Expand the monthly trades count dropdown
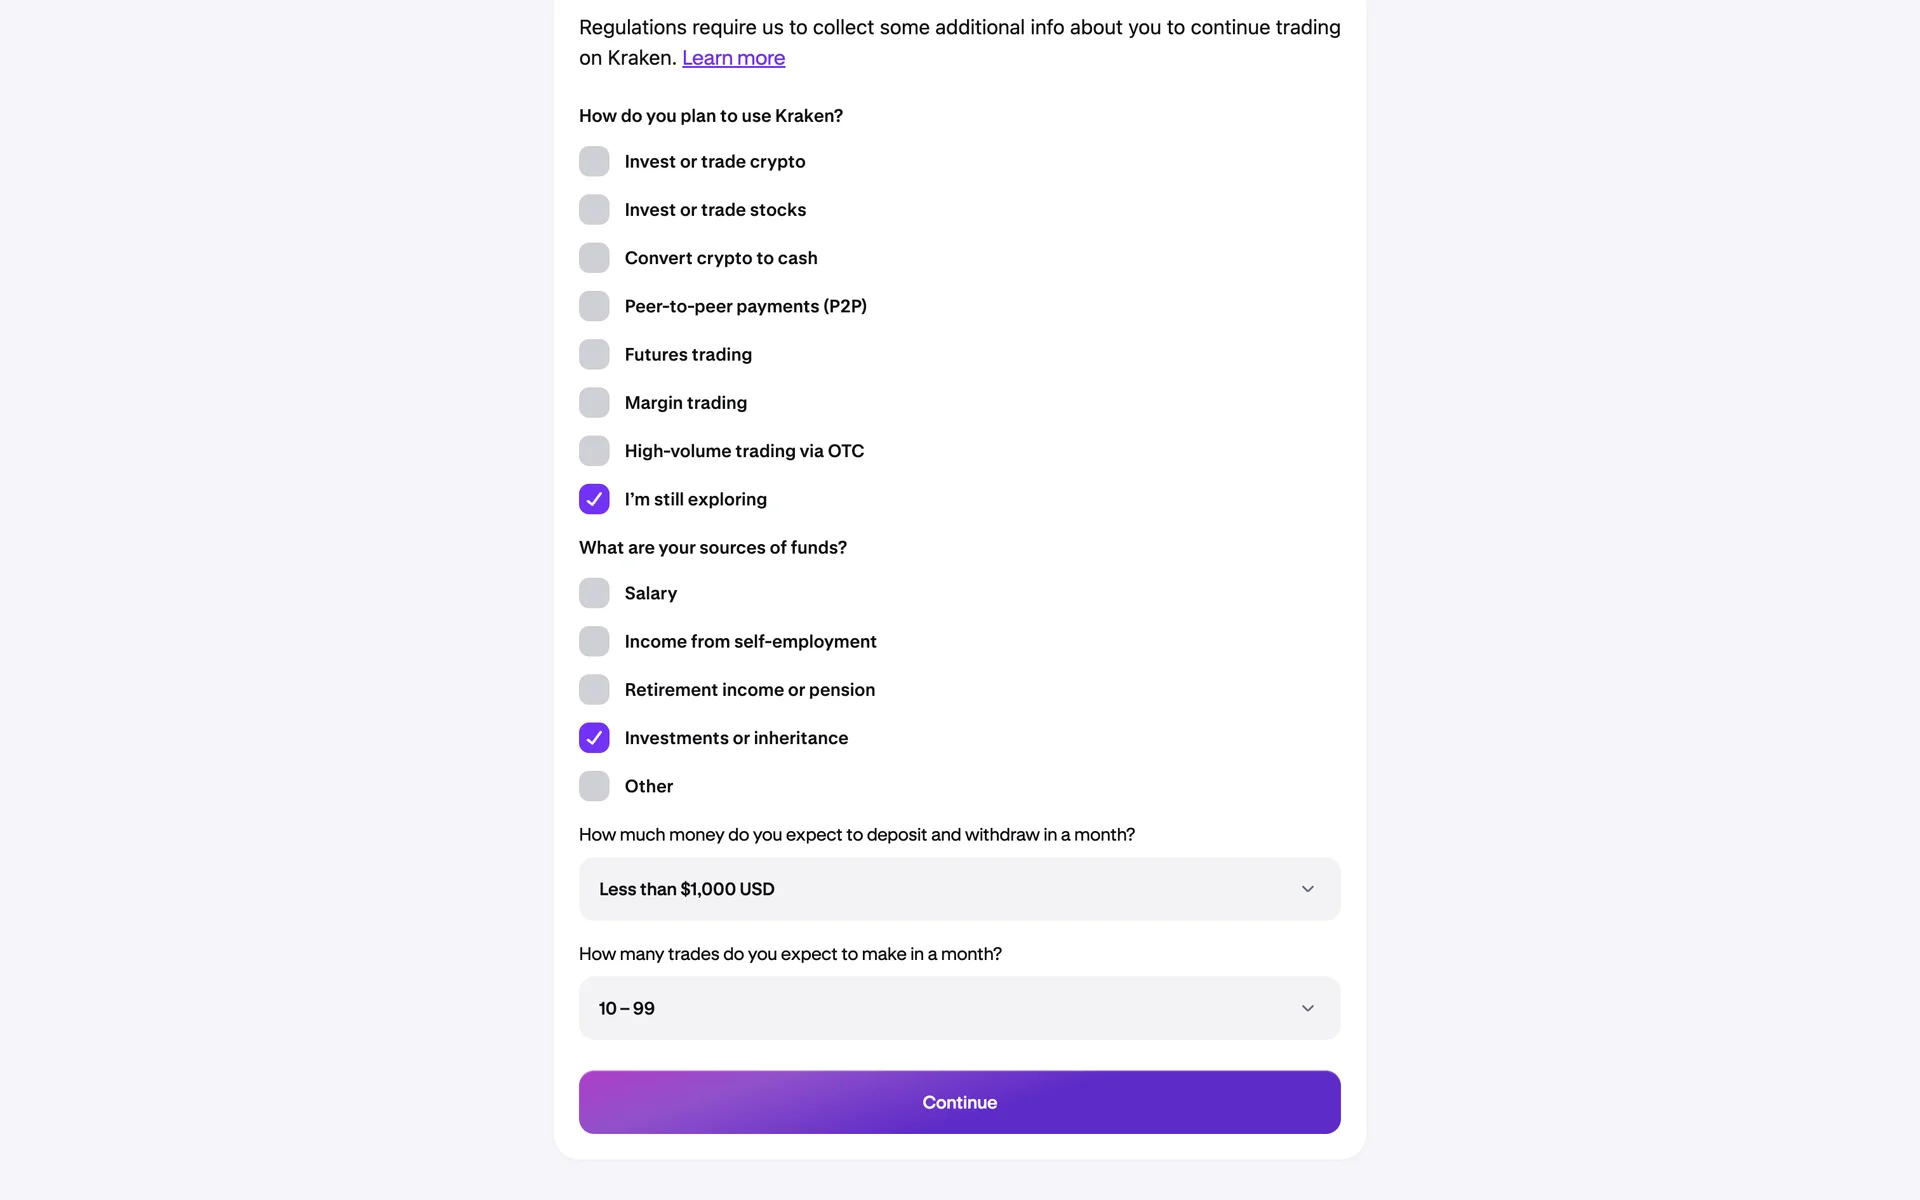 coord(958,1008)
